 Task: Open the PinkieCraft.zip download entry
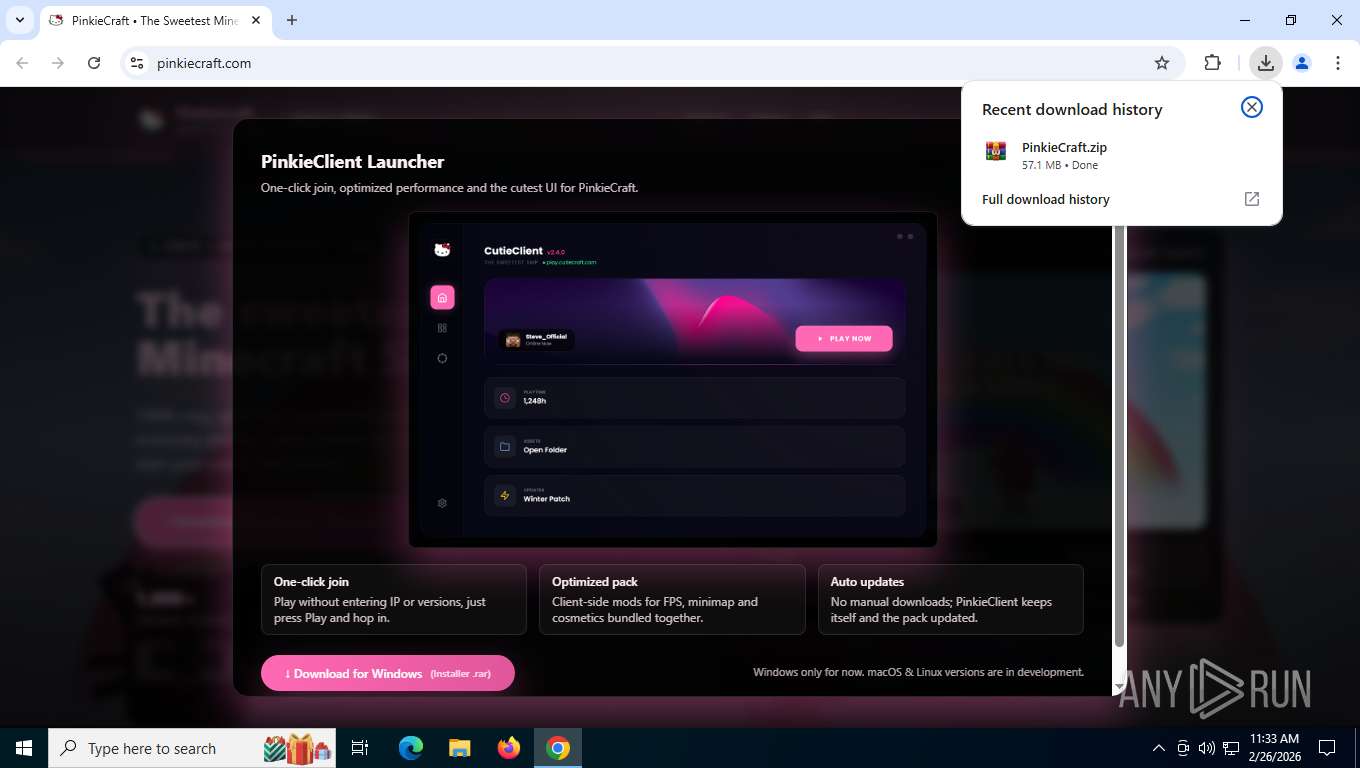[1121, 155]
